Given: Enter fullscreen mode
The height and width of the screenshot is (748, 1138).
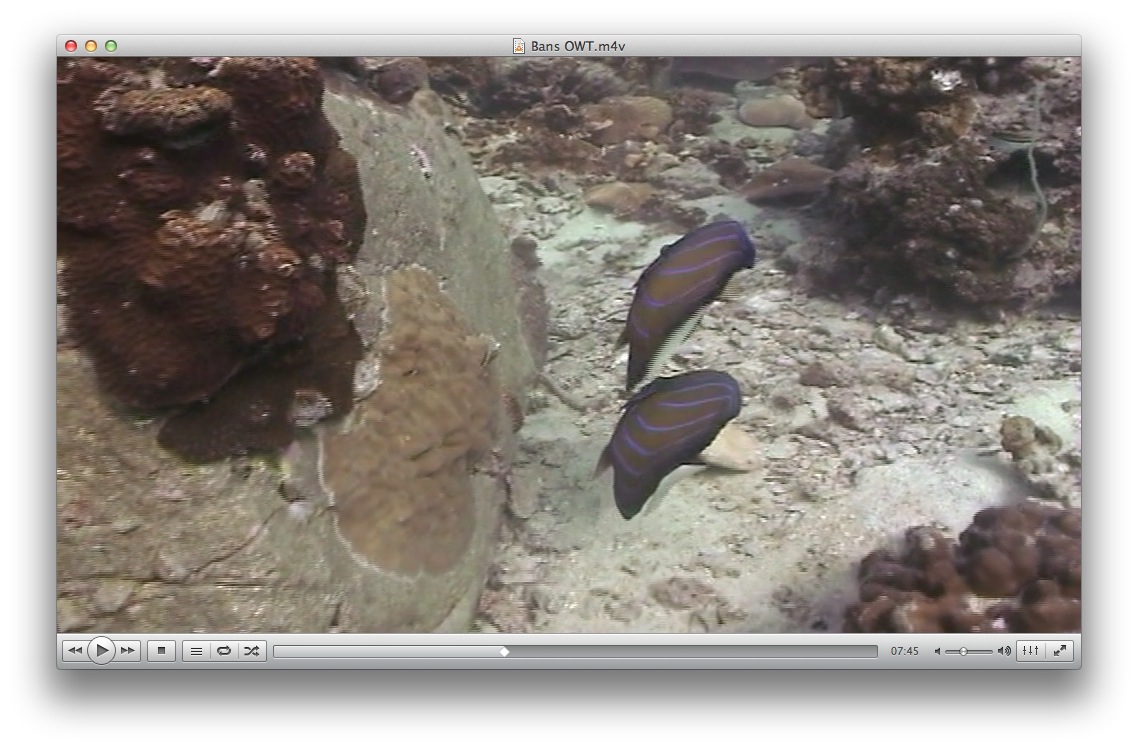Looking at the screenshot, I should click(x=1060, y=651).
